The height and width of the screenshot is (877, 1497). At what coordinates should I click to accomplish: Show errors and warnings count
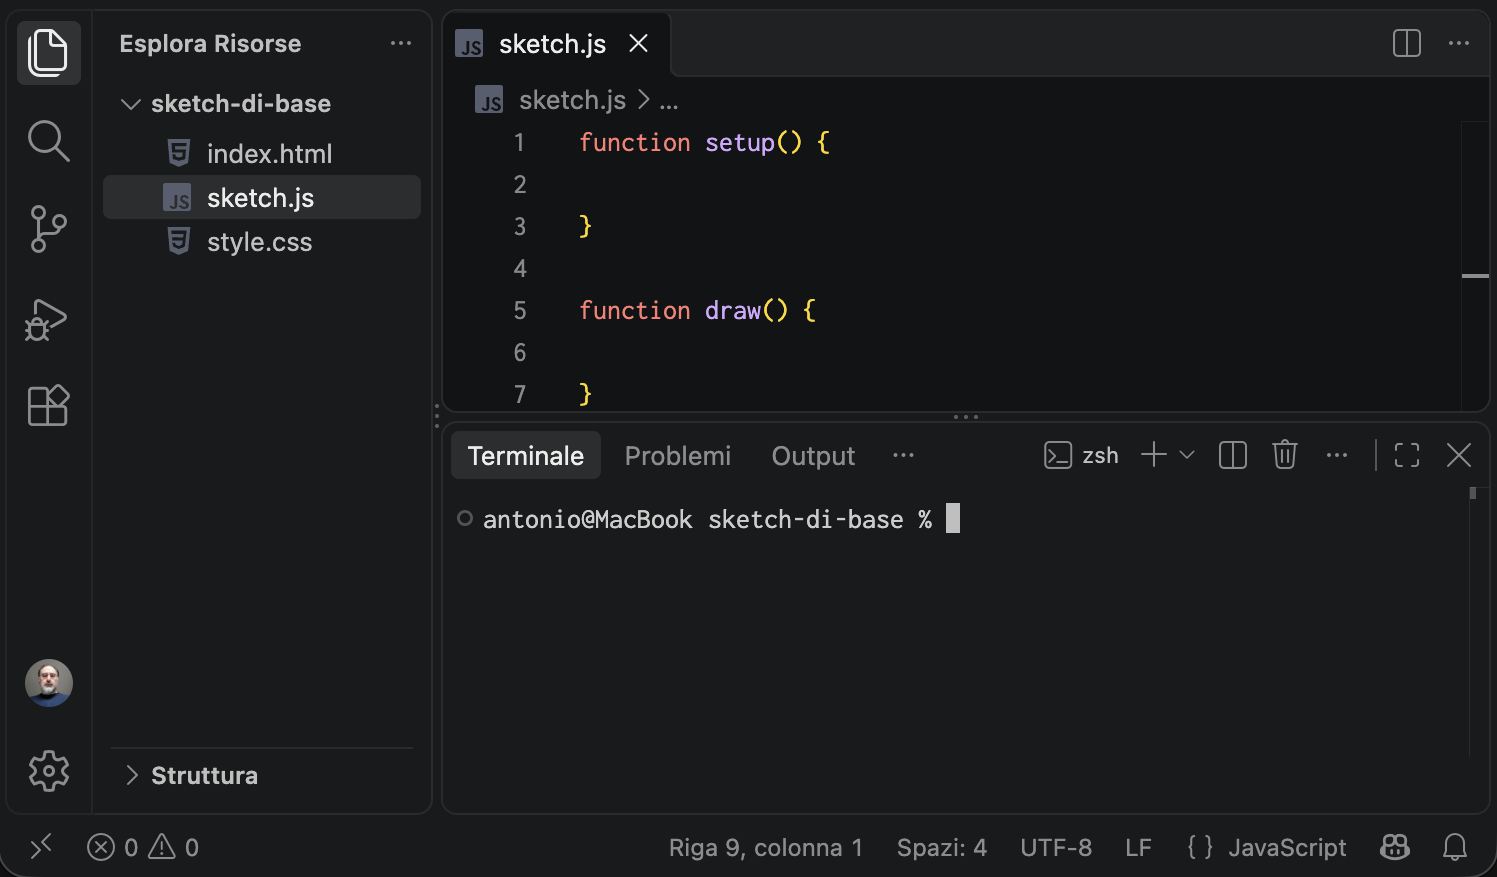(143, 847)
